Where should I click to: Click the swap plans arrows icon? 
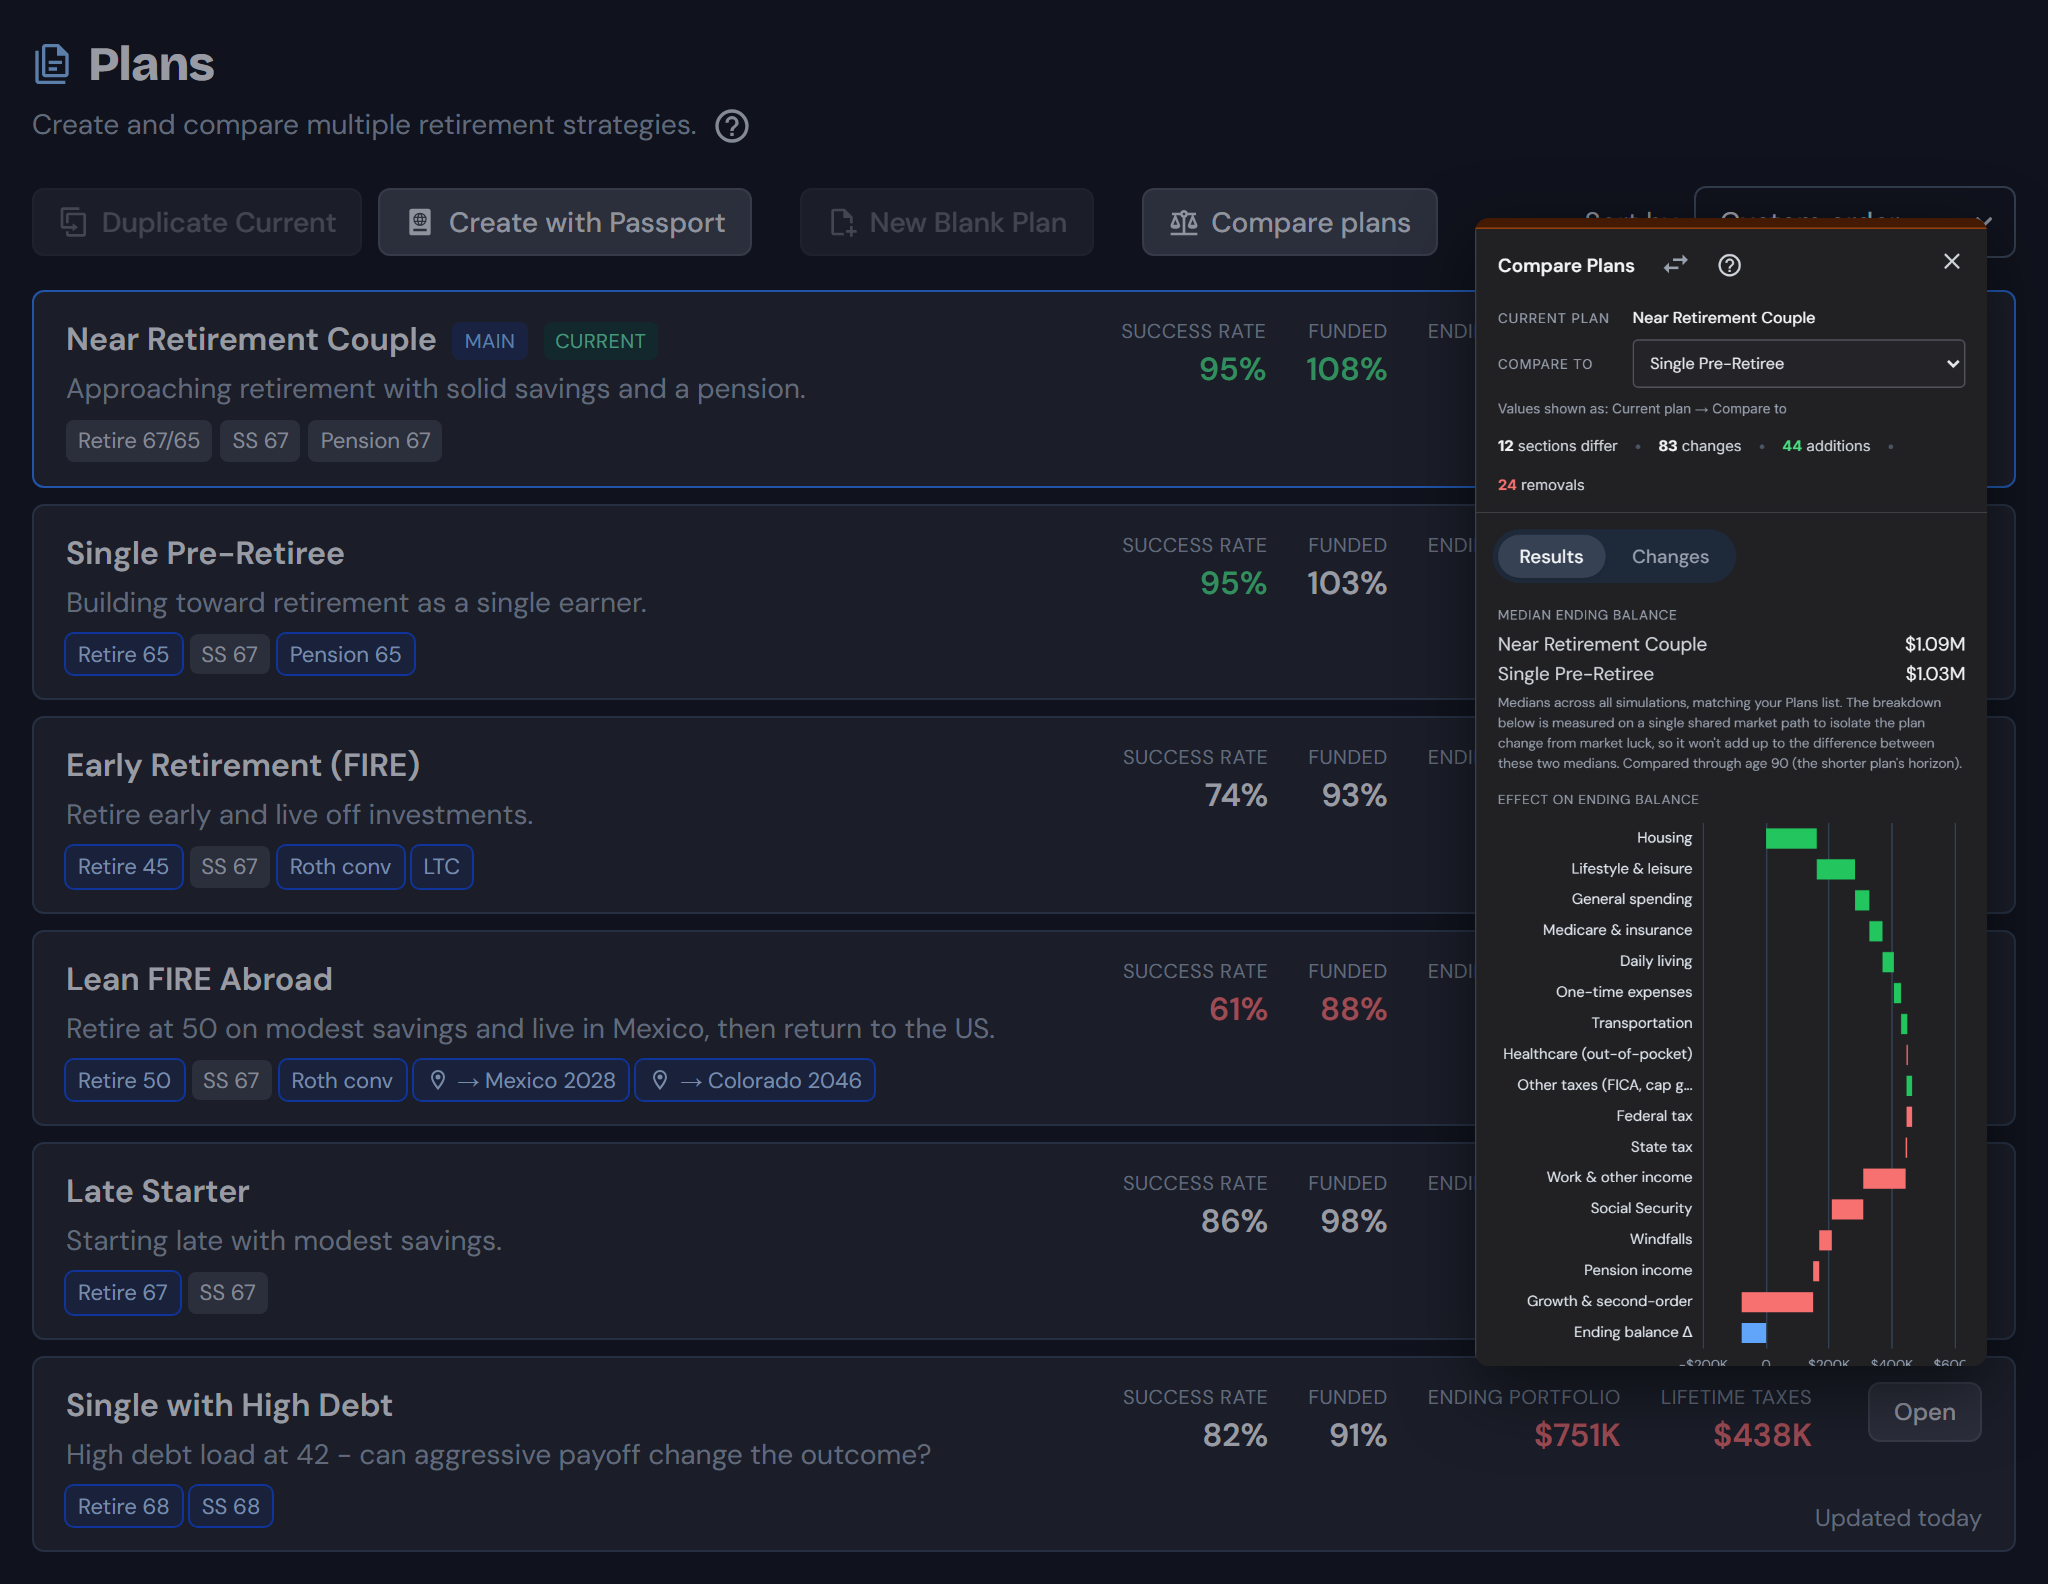pos(1675,264)
